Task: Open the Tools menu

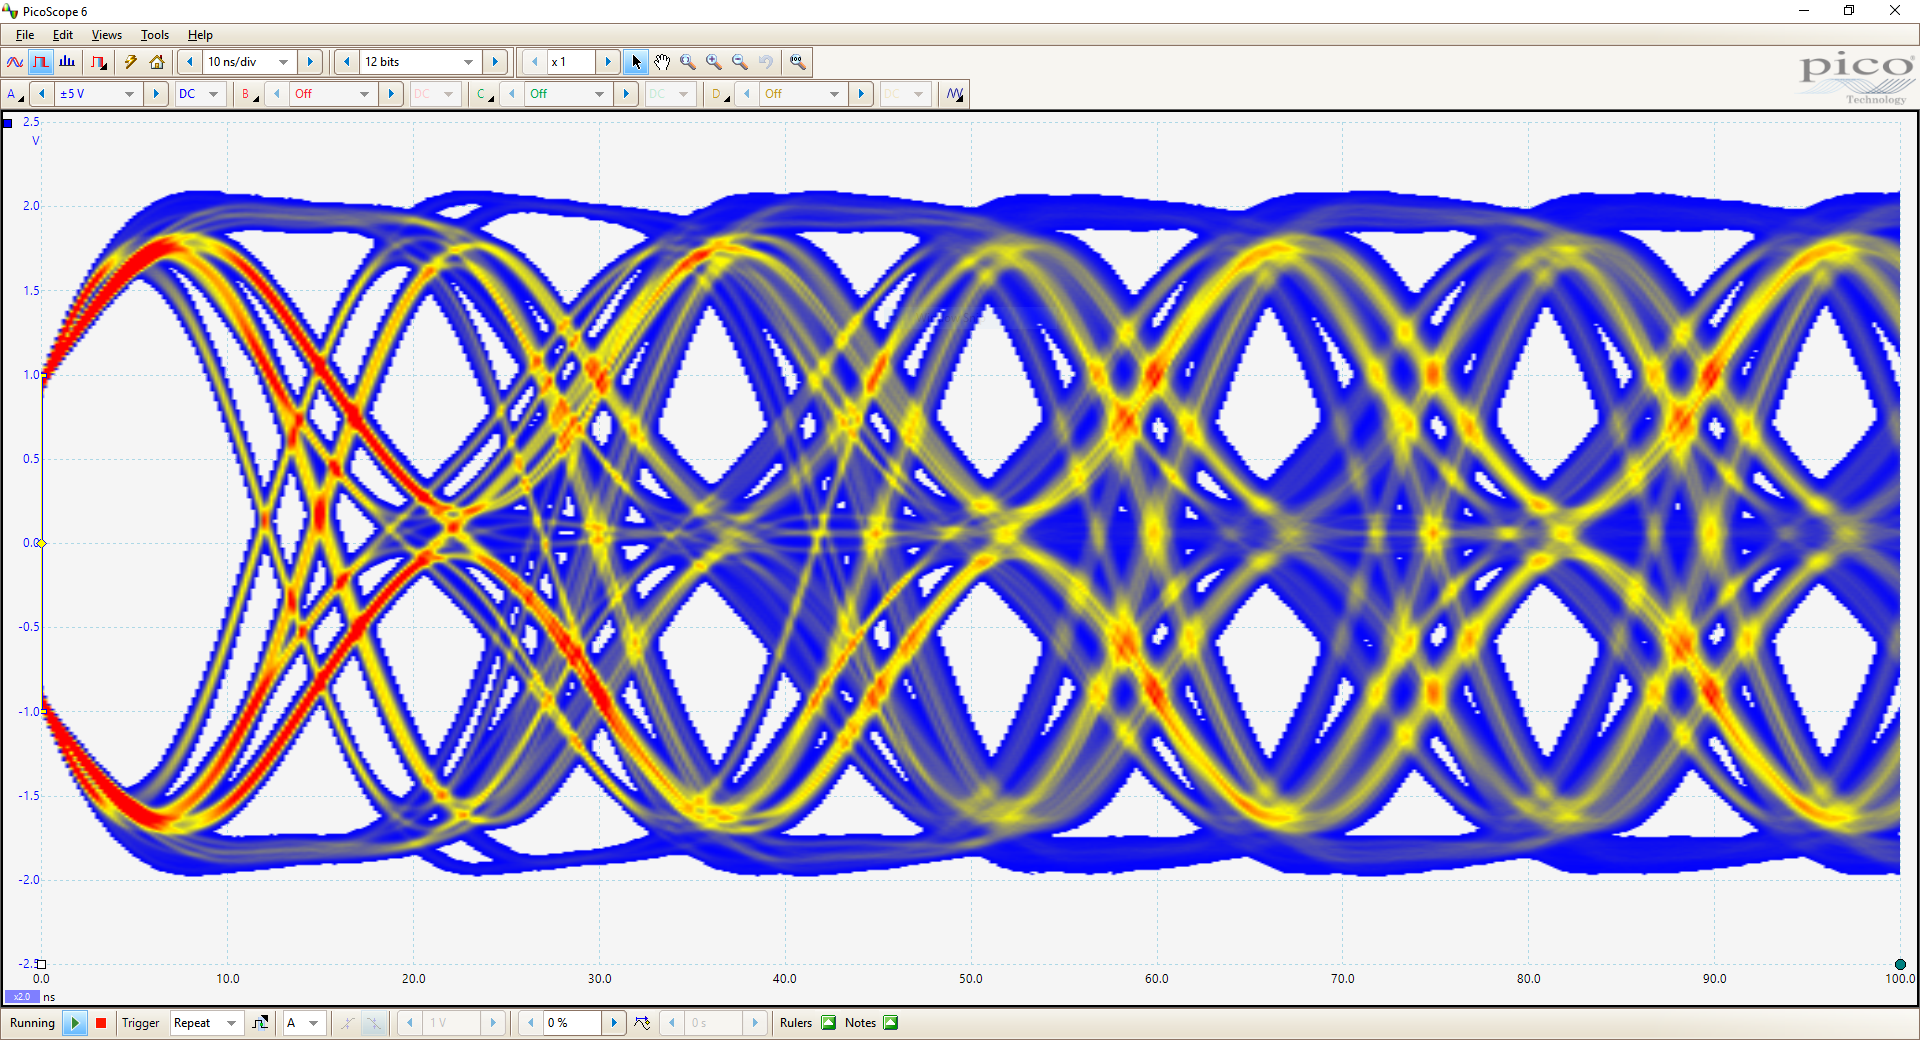Action: pyautogui.click(x=154, y=35)
